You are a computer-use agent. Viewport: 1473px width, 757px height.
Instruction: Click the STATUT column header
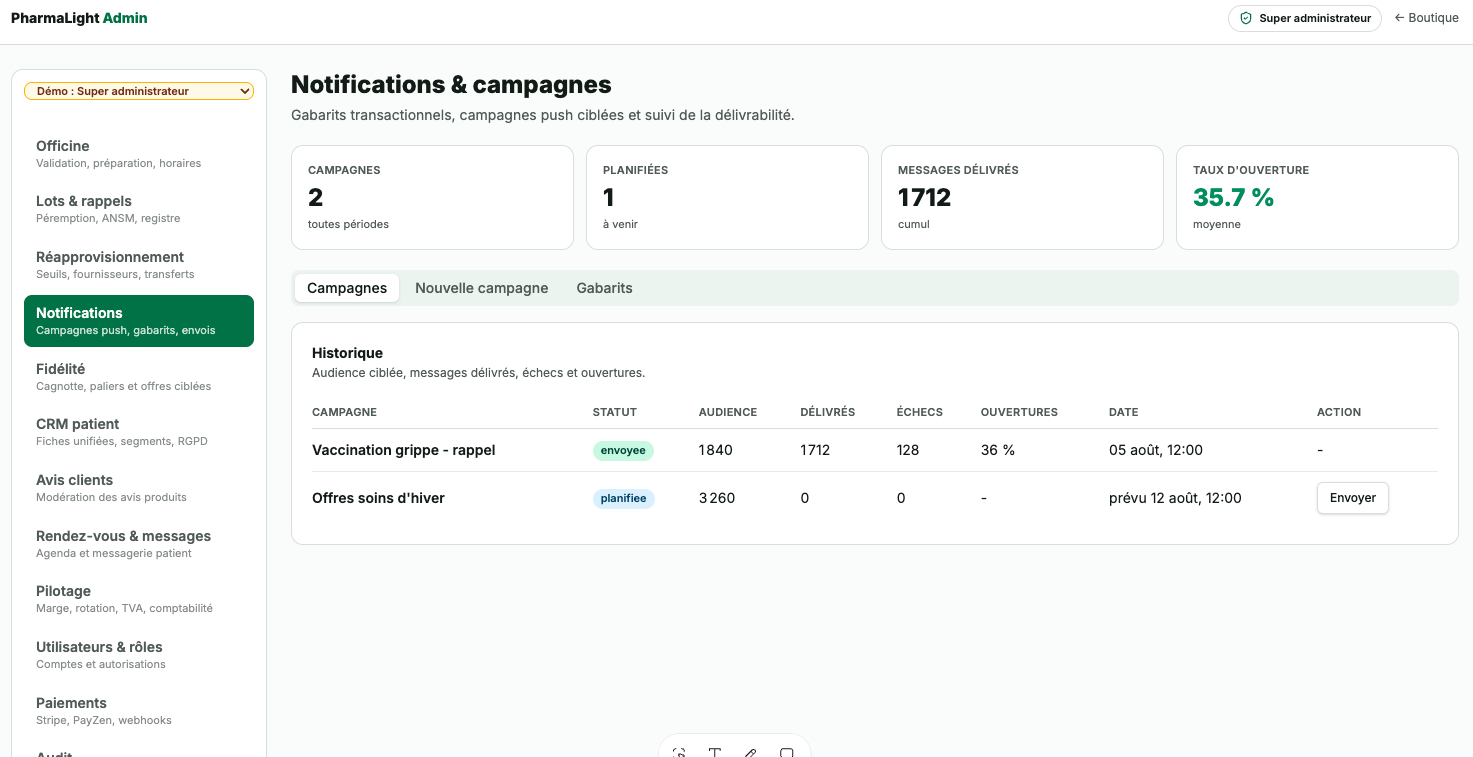(615, 412)
